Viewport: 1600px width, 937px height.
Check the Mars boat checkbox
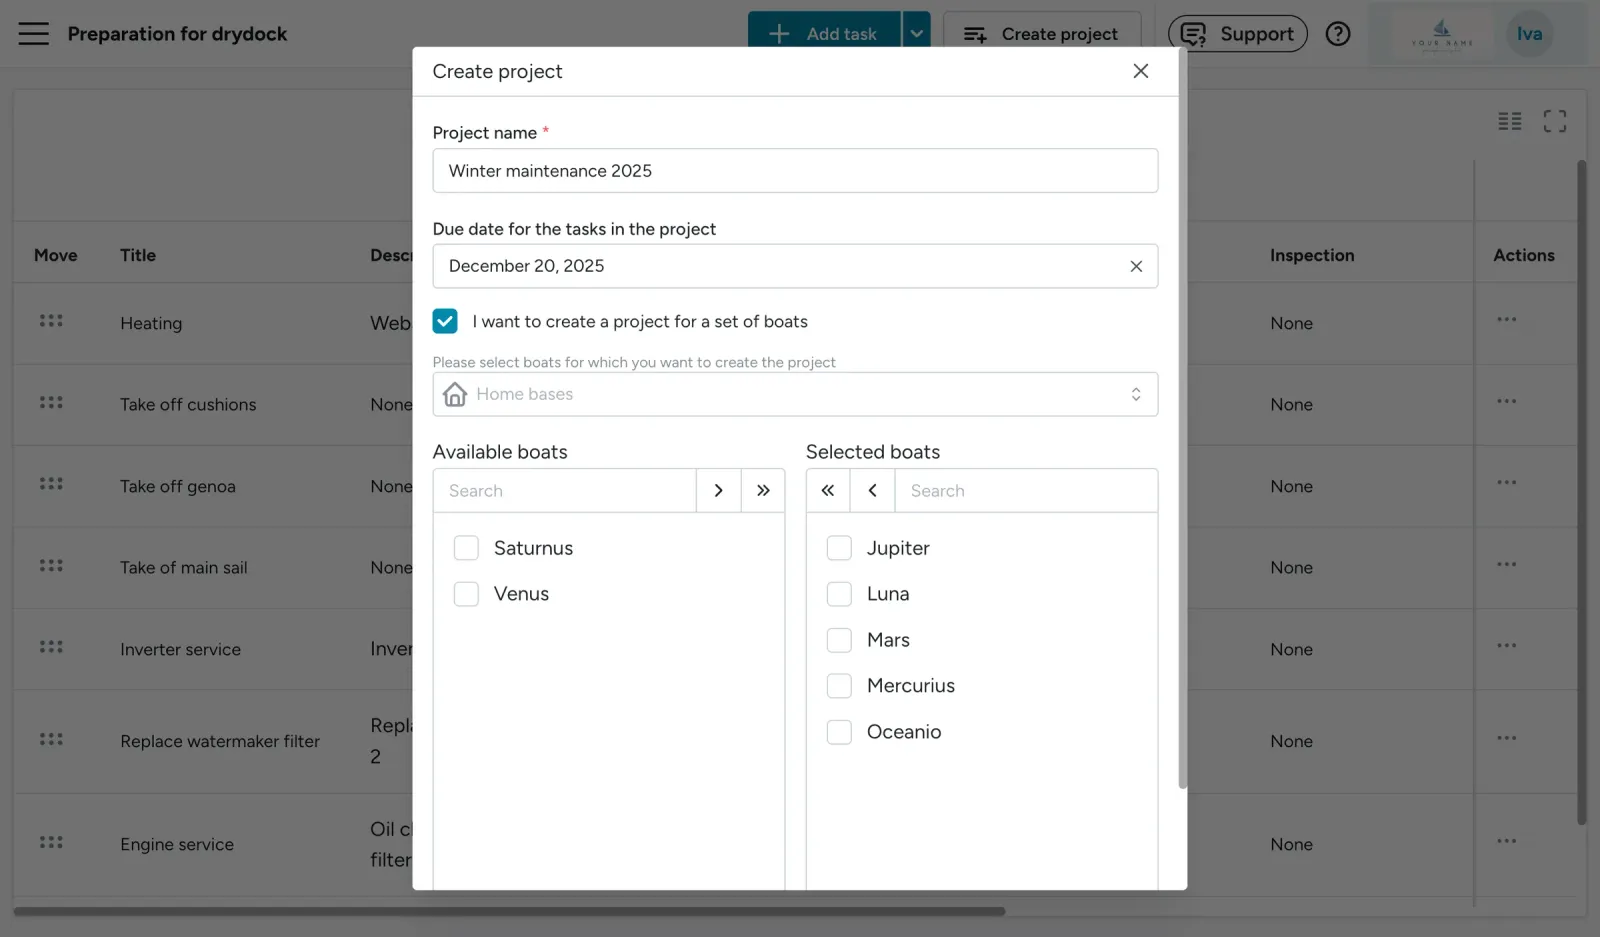839,640
